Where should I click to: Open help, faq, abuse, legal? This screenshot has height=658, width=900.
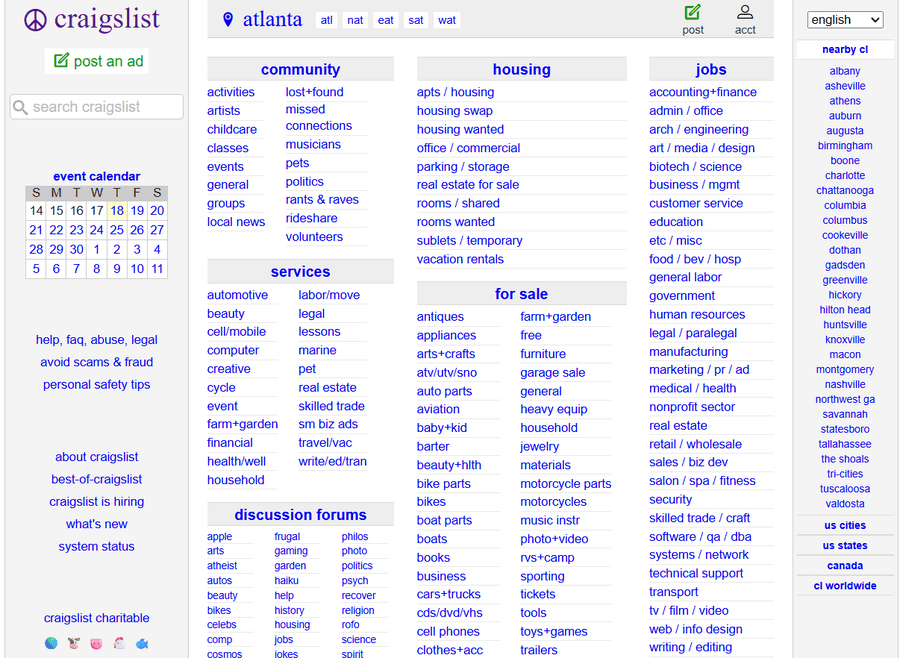(96, 340)
